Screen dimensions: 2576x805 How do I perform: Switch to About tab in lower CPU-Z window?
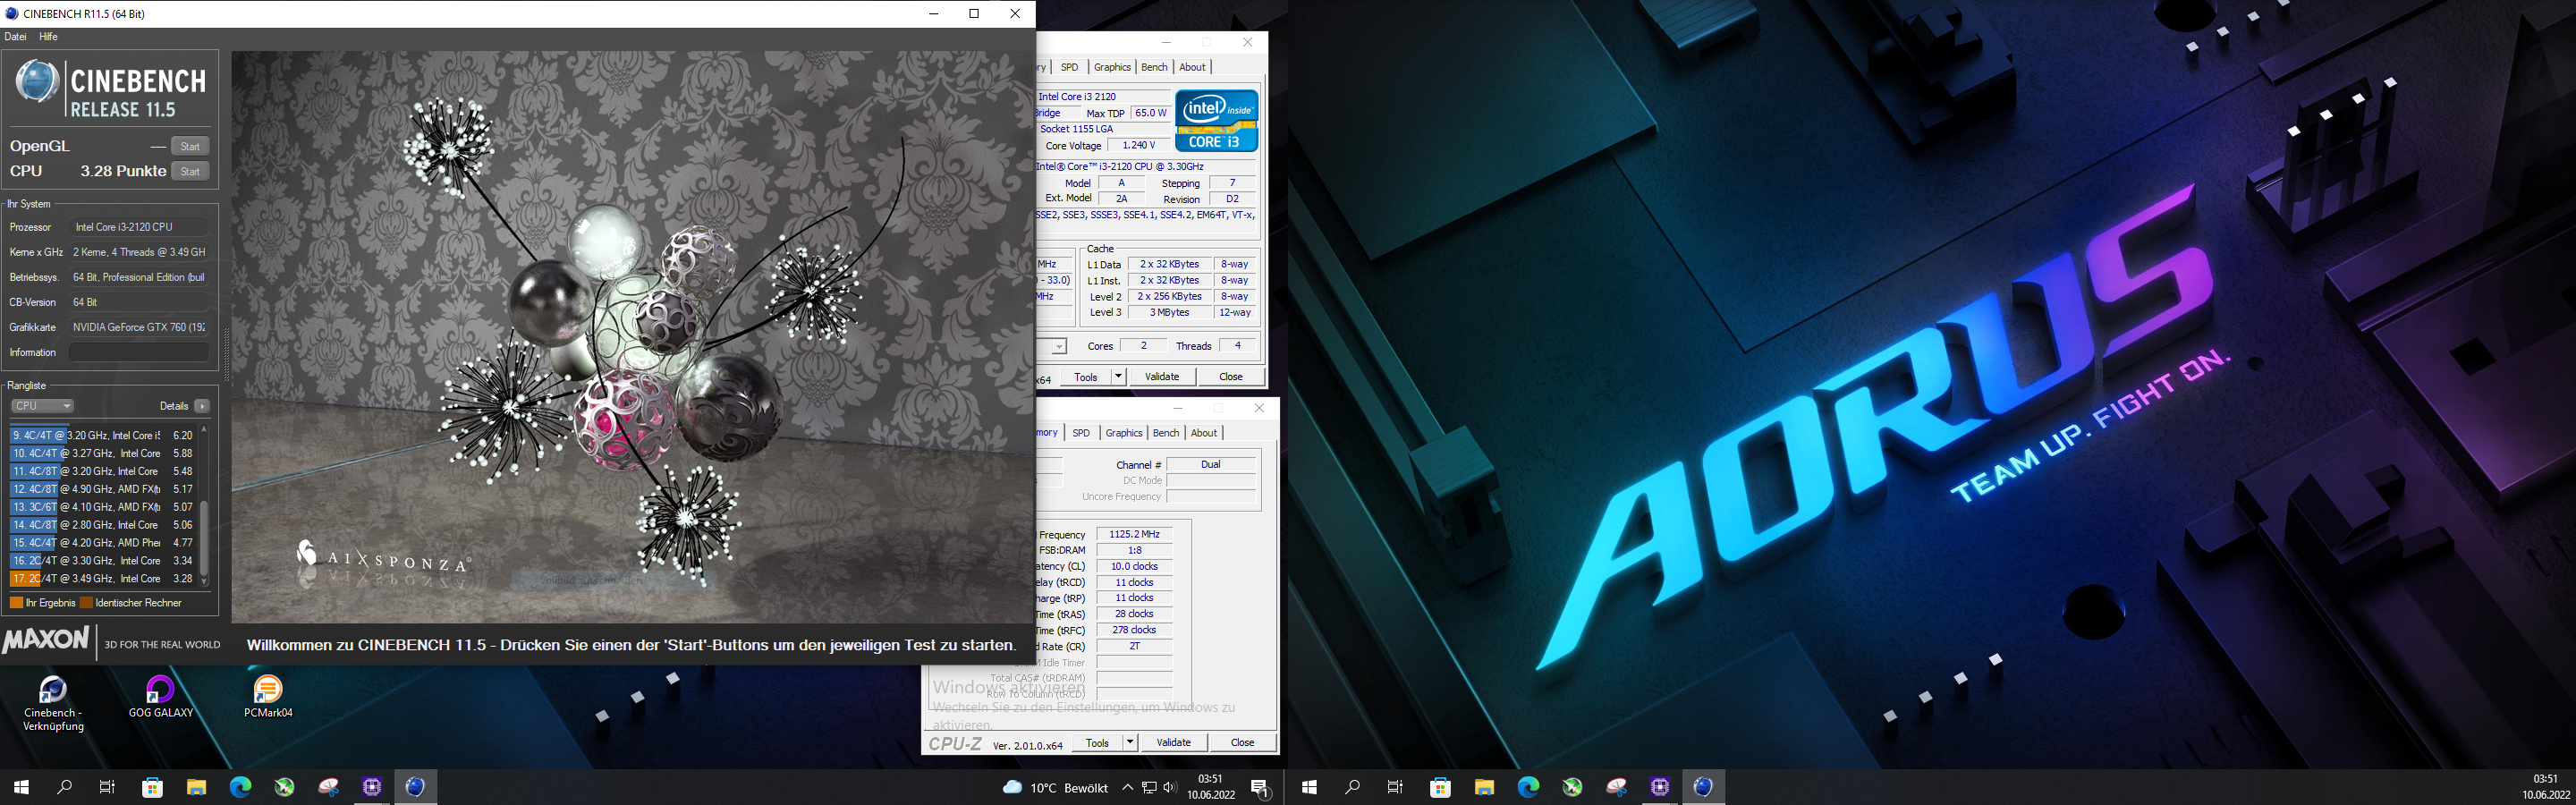tap(1204, 433)
